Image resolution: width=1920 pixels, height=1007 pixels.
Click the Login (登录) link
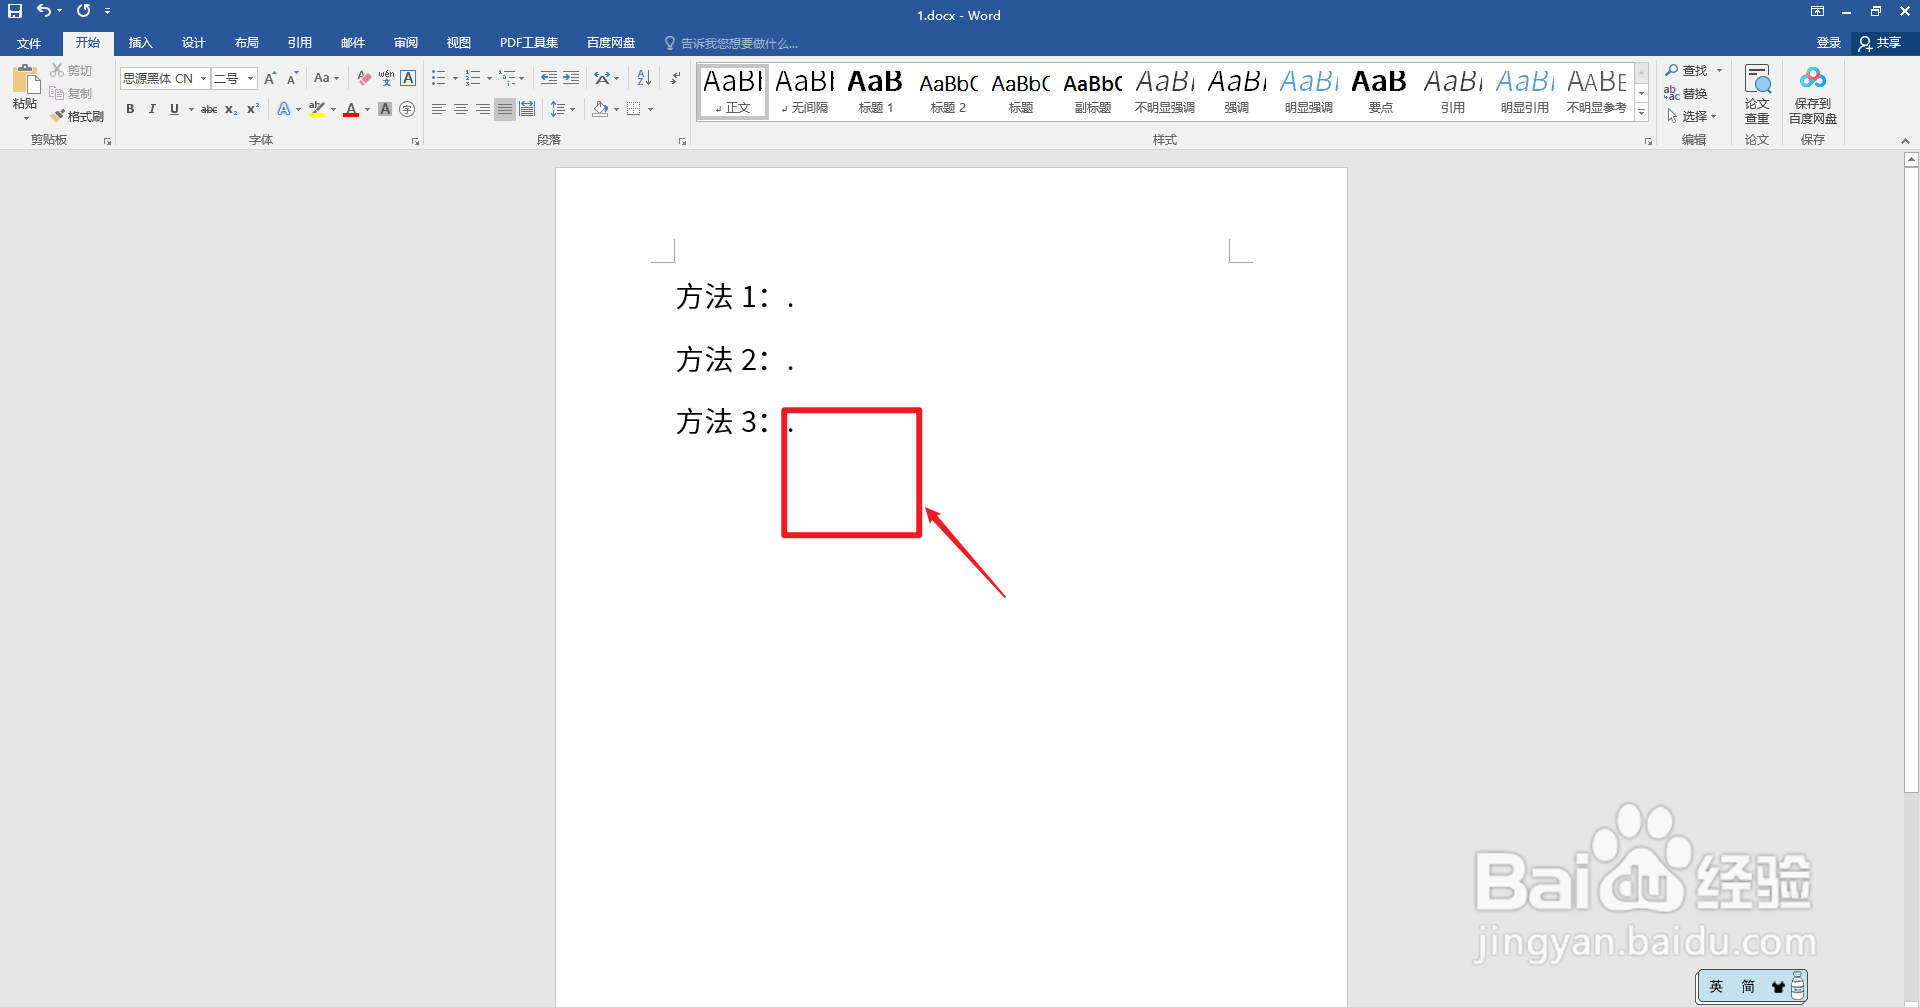click(1829, 43)
